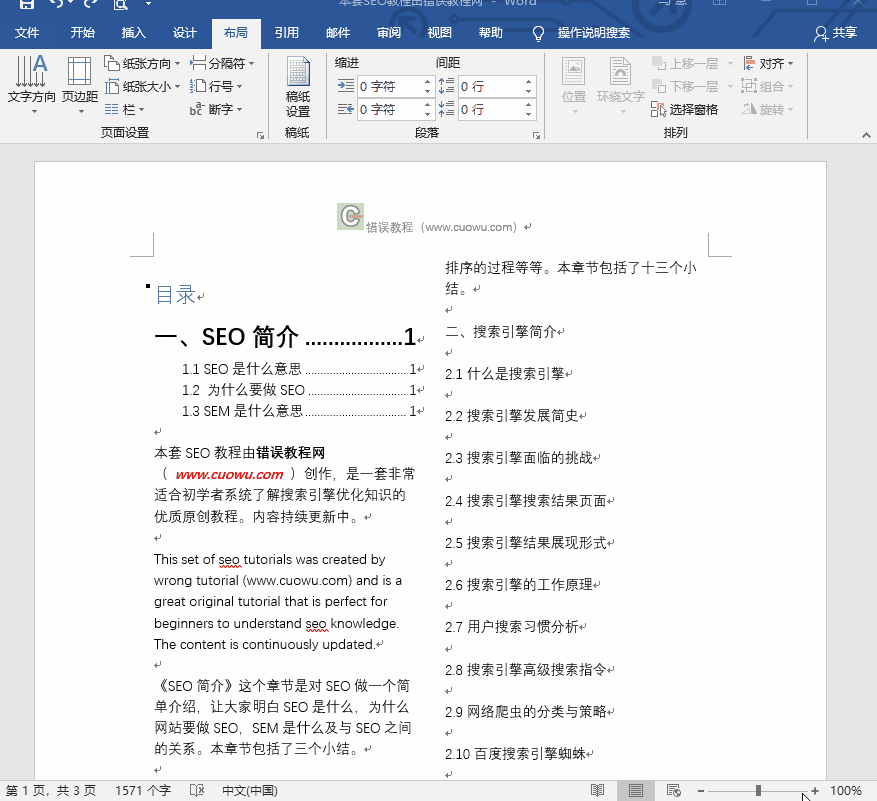Open the Breaks (分隔符) dropdown
Viewport: 877px width, 801px height.
pyautogui.click(x=222, y=63)
